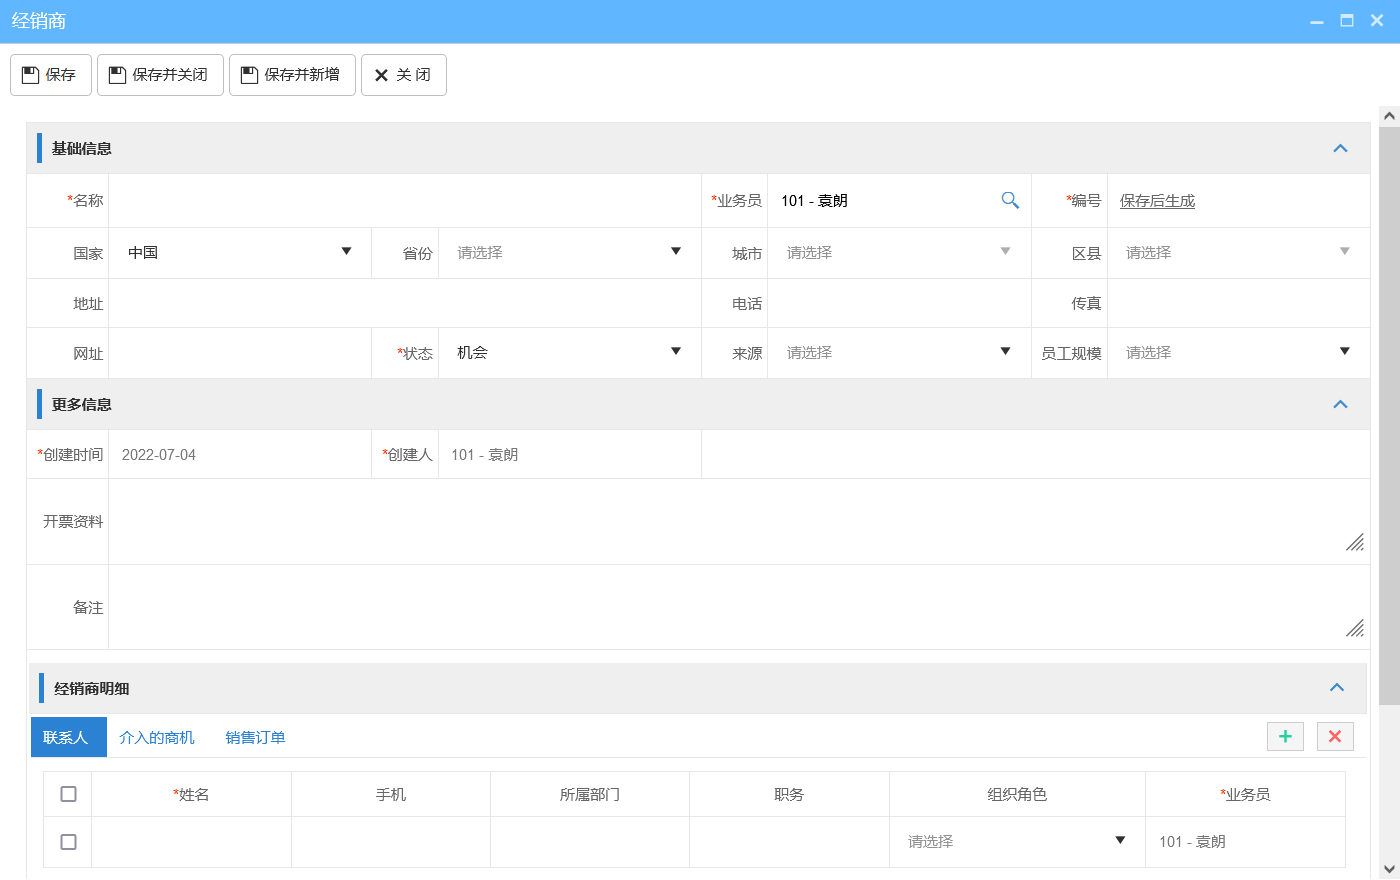
Task: Check the checkbox of the first contact row
Action: (67, 841)
